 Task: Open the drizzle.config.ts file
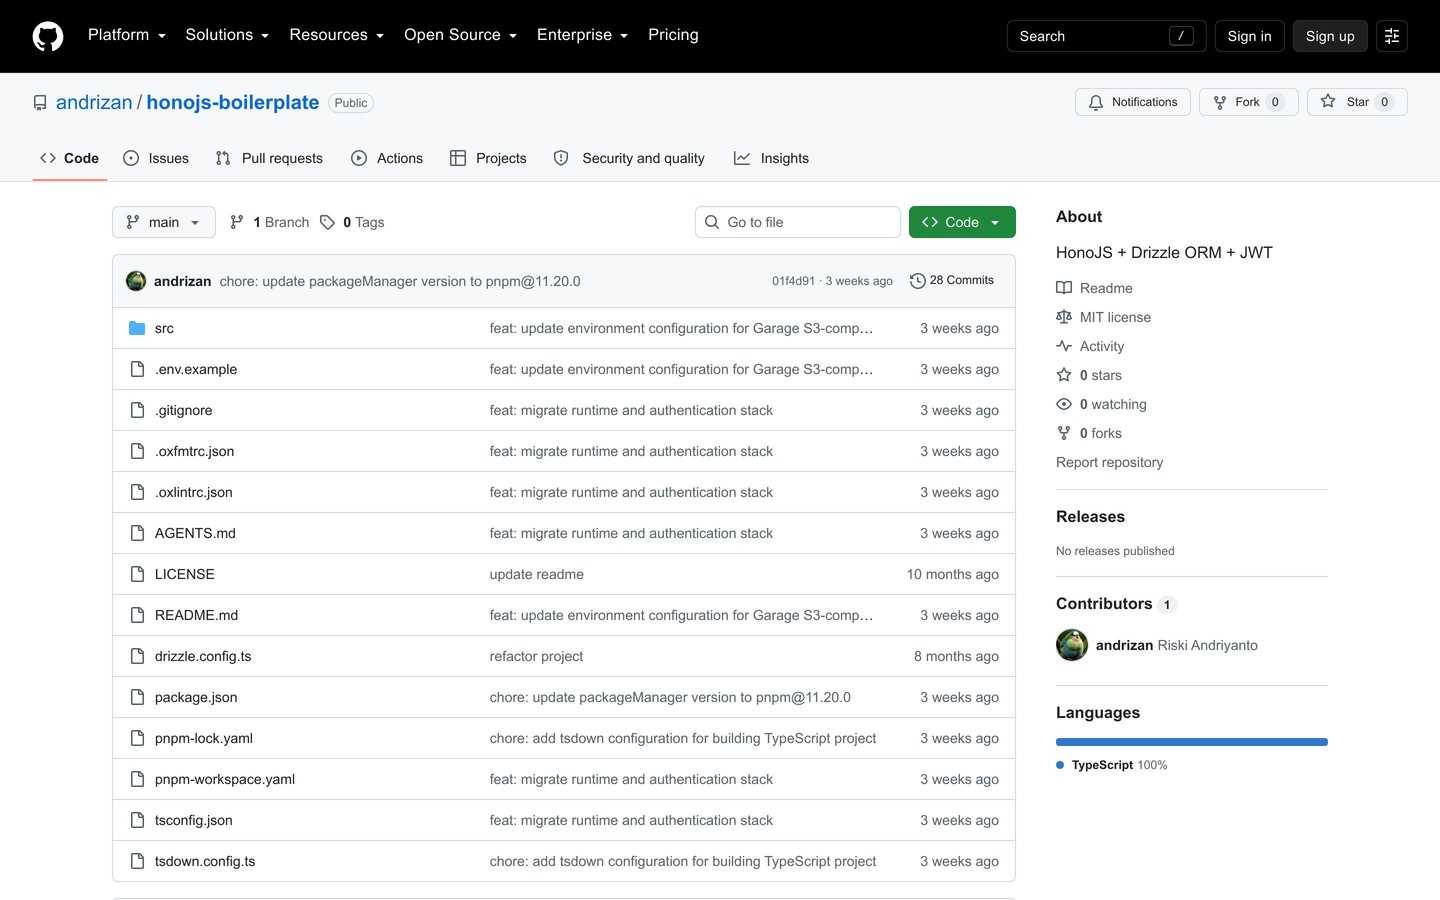tap(203, 656)
